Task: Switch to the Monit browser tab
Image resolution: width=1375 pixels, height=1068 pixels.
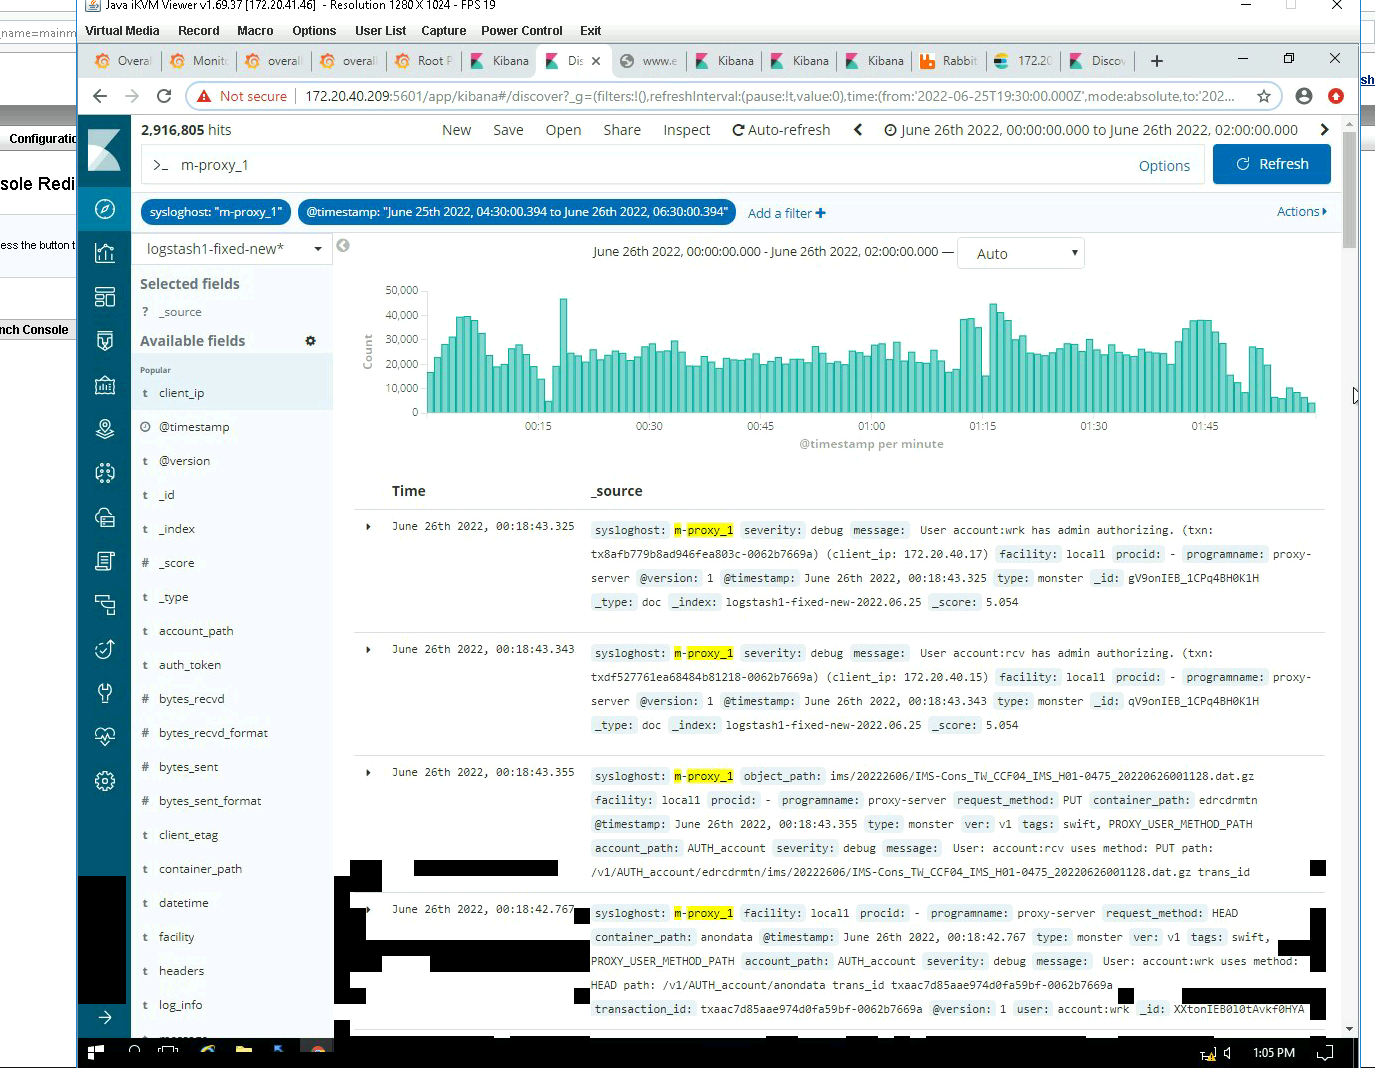Action: pyautogui.click(x=199, y=61)
